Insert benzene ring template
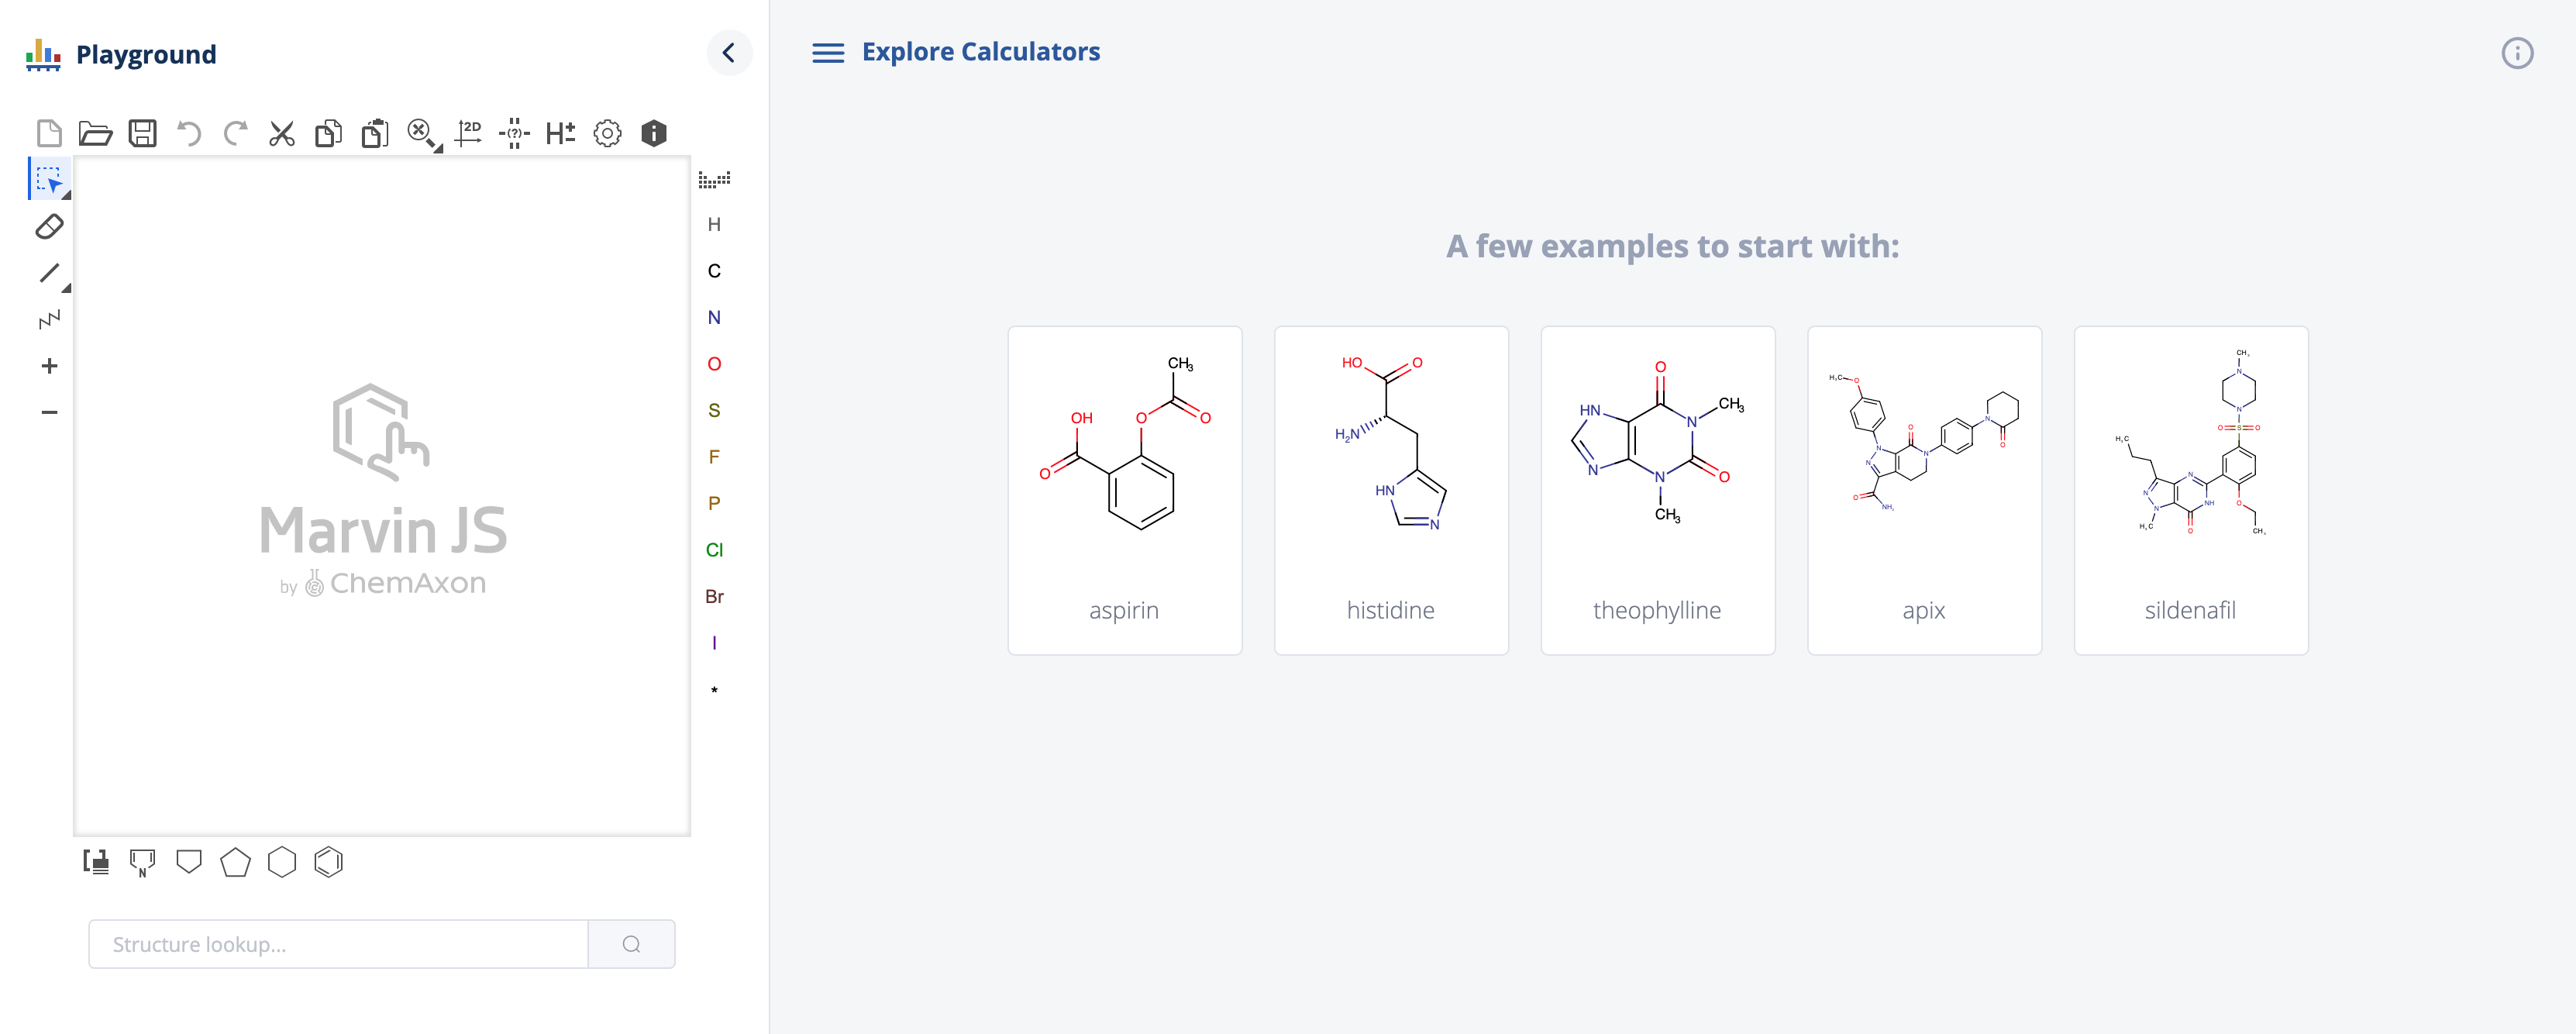This screenshot has width=2576, height=1034. (x=328, y=862)
